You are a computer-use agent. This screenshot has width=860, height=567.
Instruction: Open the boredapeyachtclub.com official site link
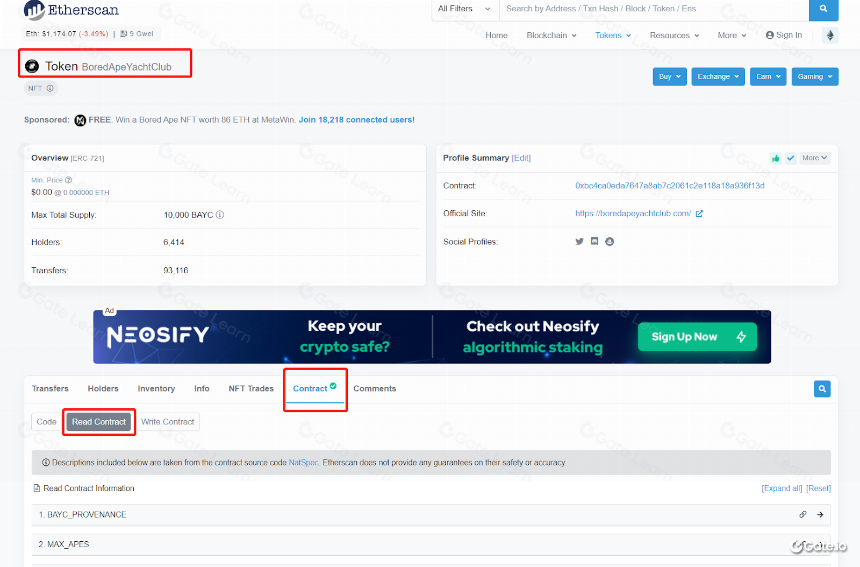[633, 214]
